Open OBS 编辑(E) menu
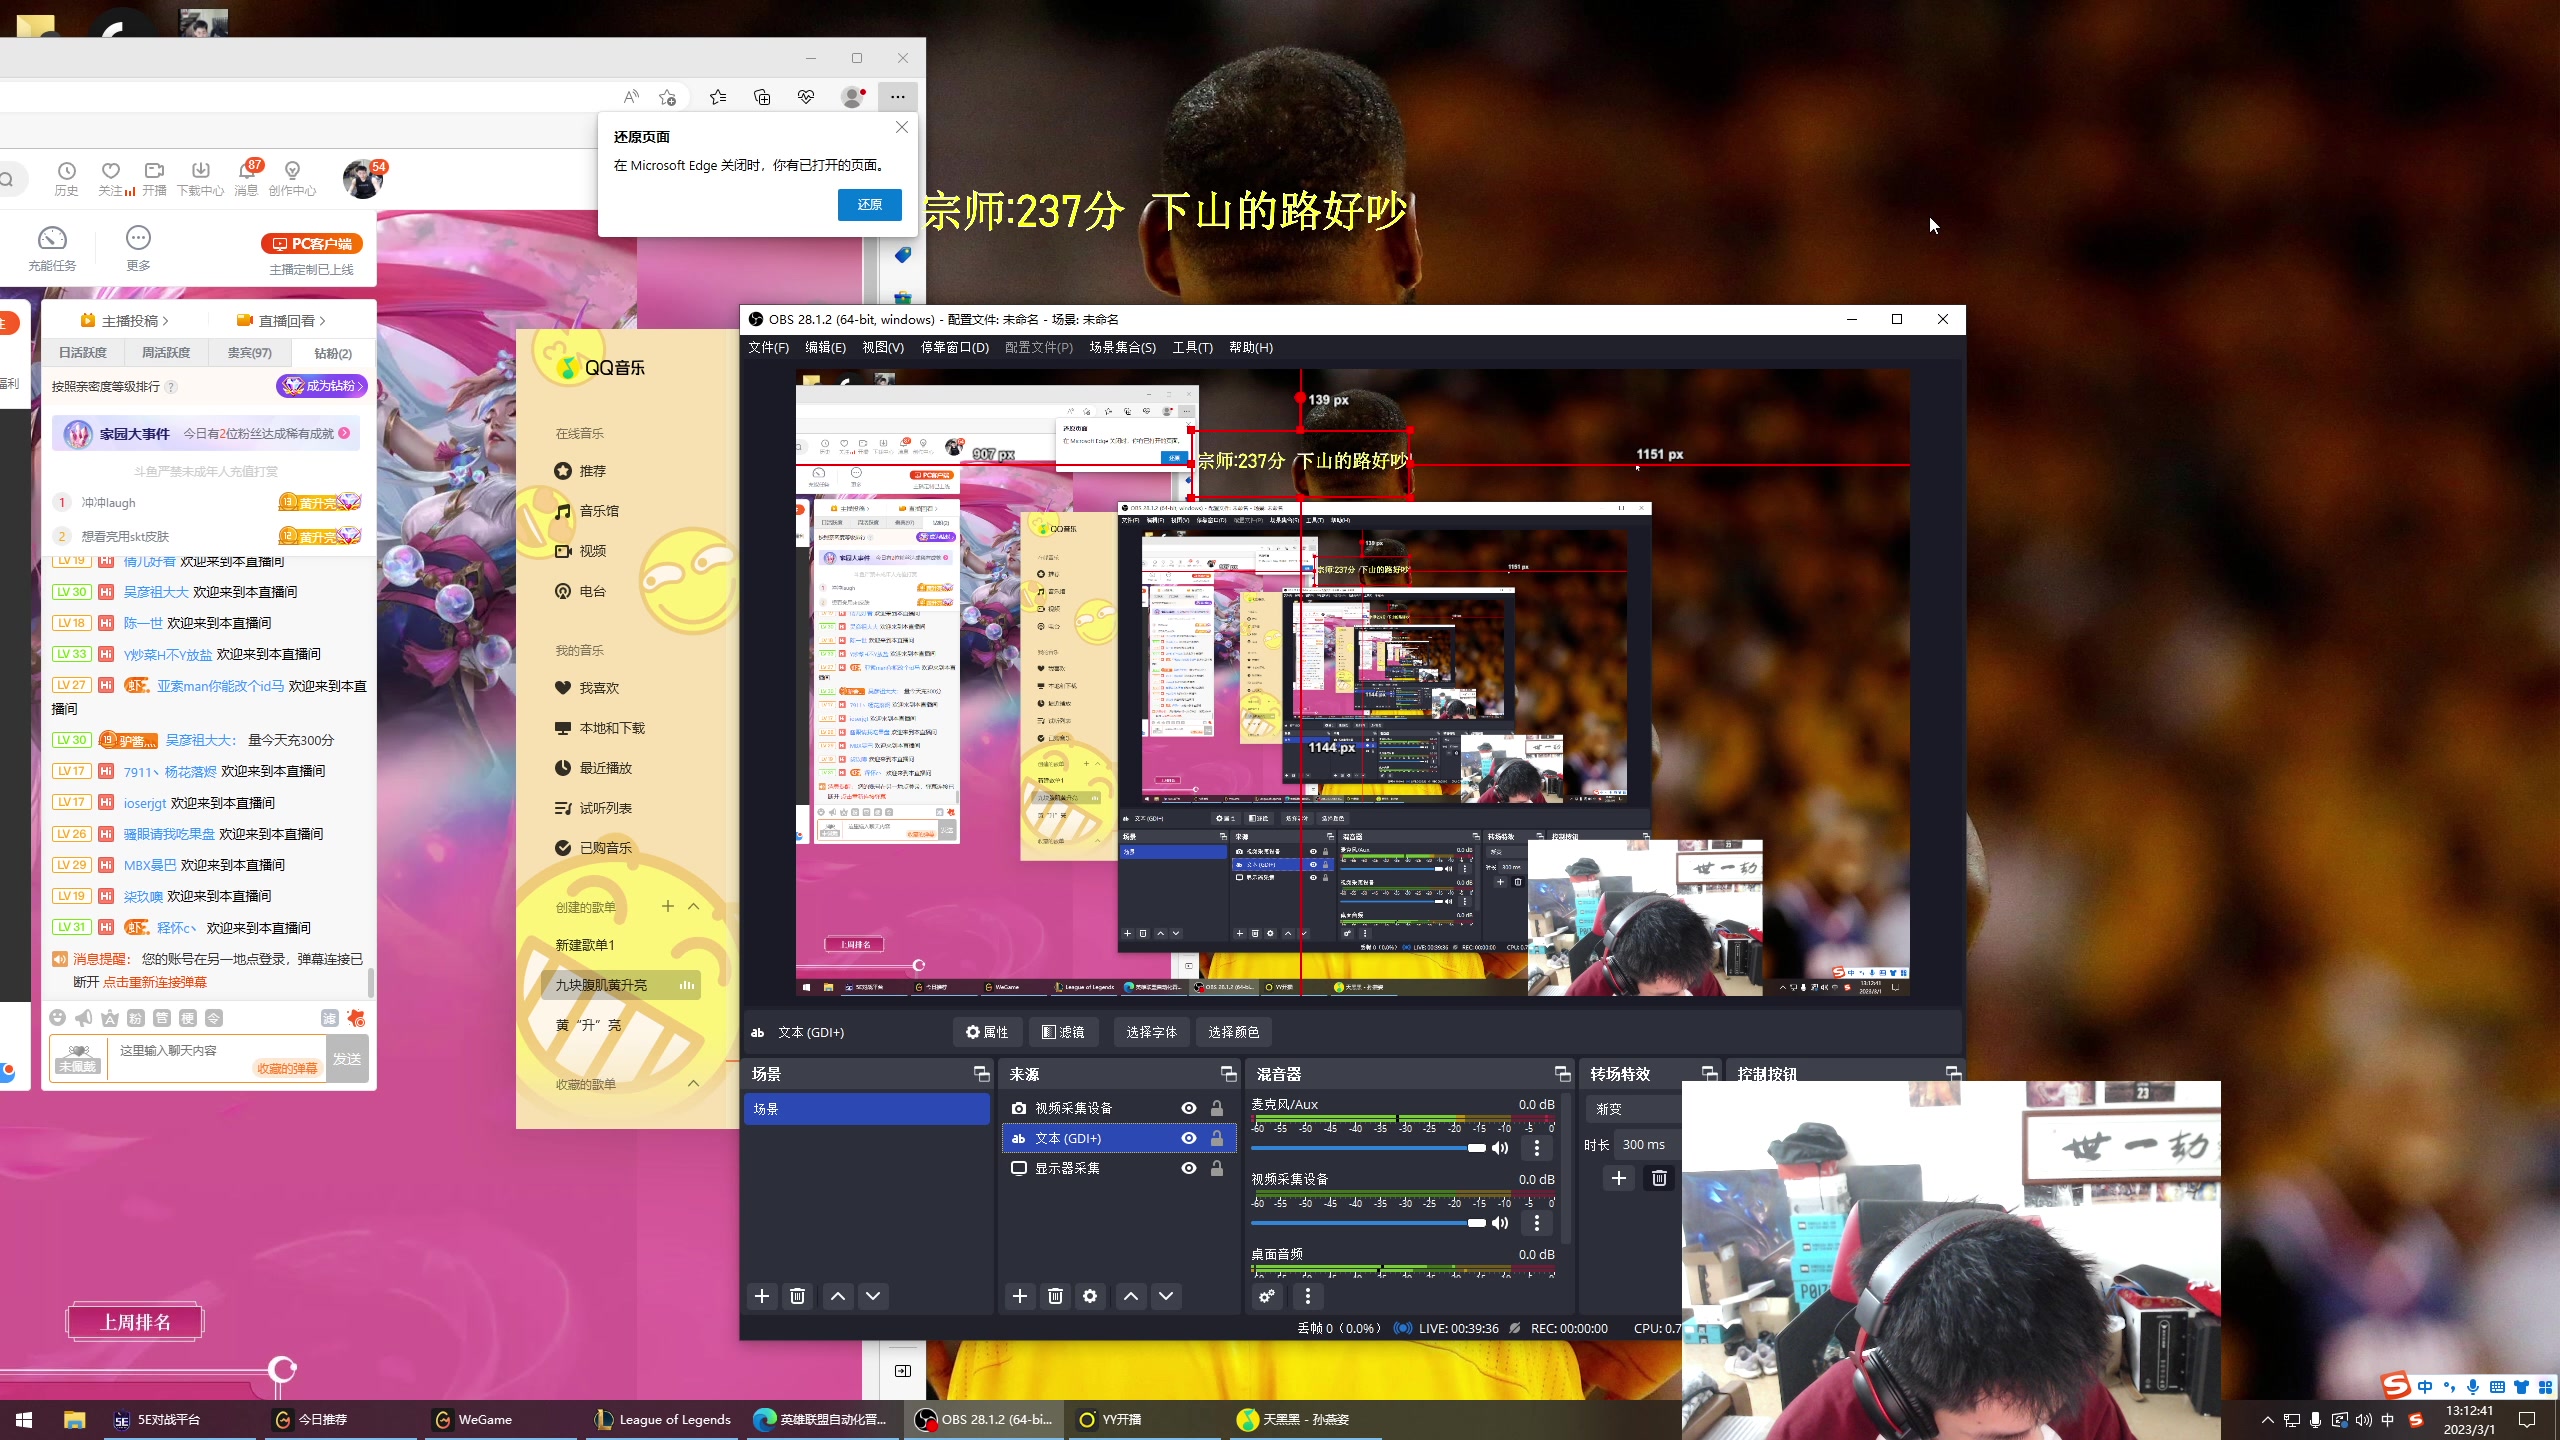The image size is (2560, 1440). pos(825,347)
